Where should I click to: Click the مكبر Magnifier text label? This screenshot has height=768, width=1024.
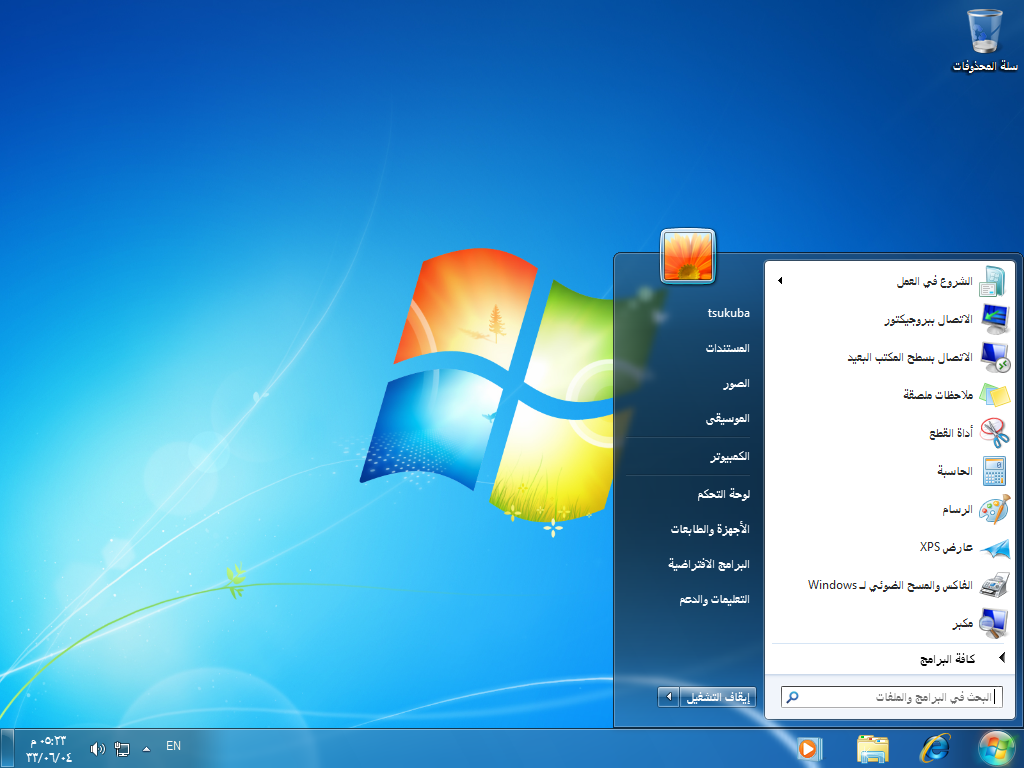coord(963,624)
